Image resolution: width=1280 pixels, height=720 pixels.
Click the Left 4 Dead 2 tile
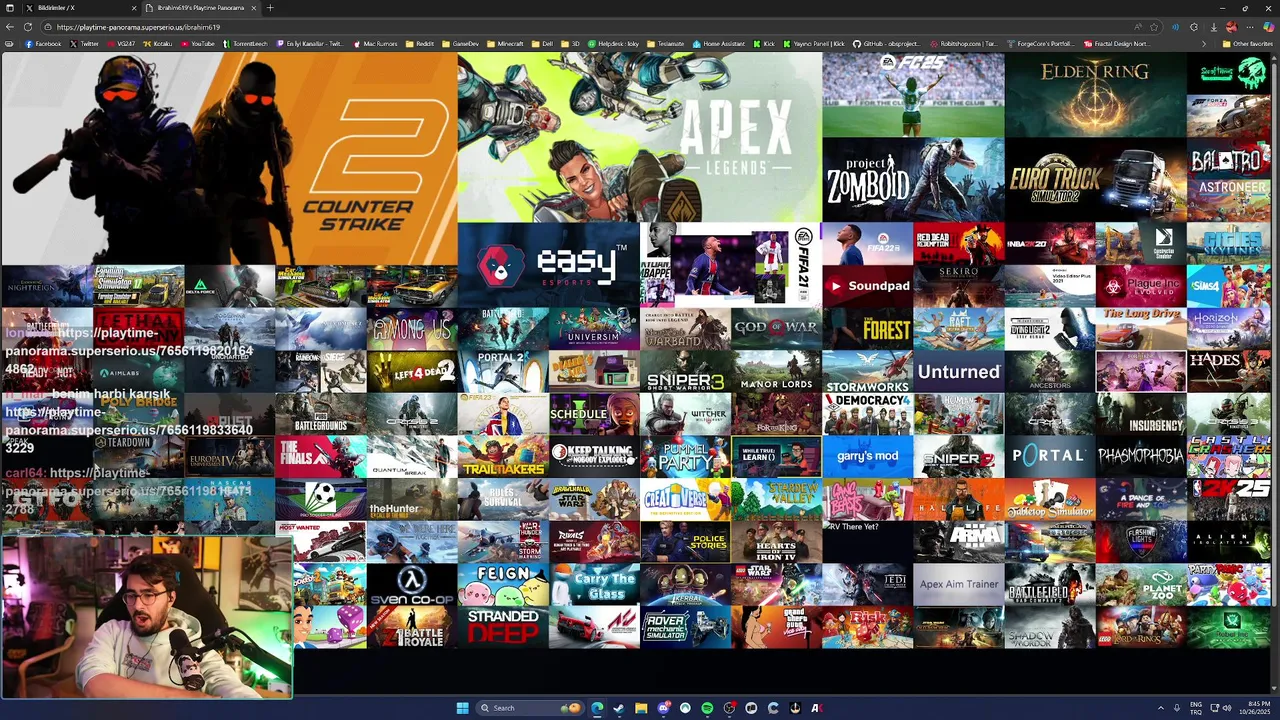(x=411, y=371)
